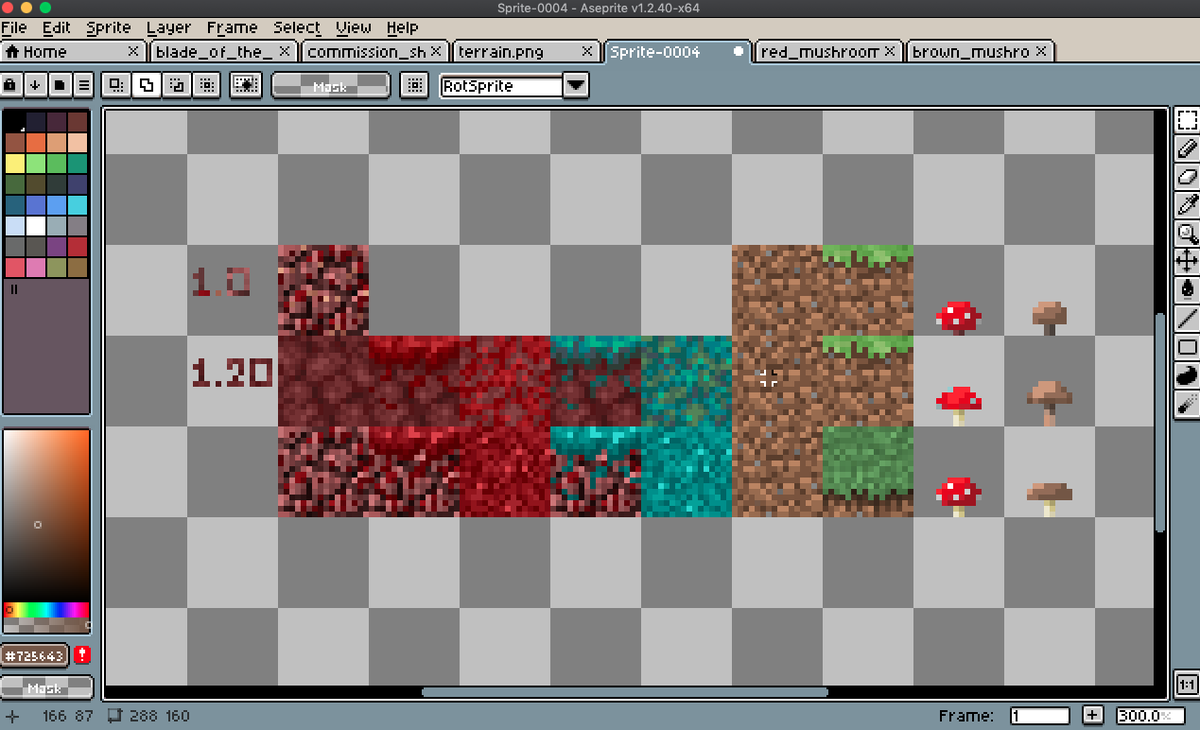
Task: Click the red color warning icon
Action: [x=82, y=656]
